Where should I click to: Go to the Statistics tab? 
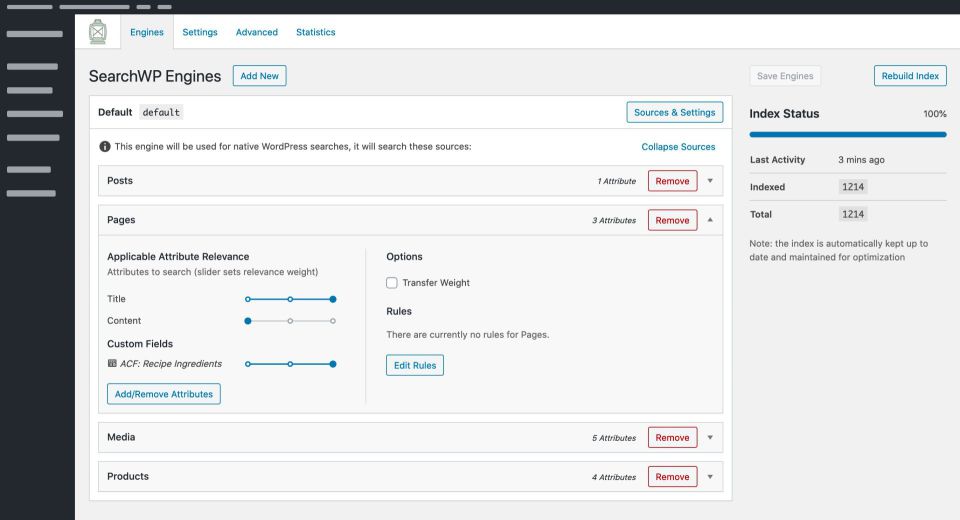[316, 32]
